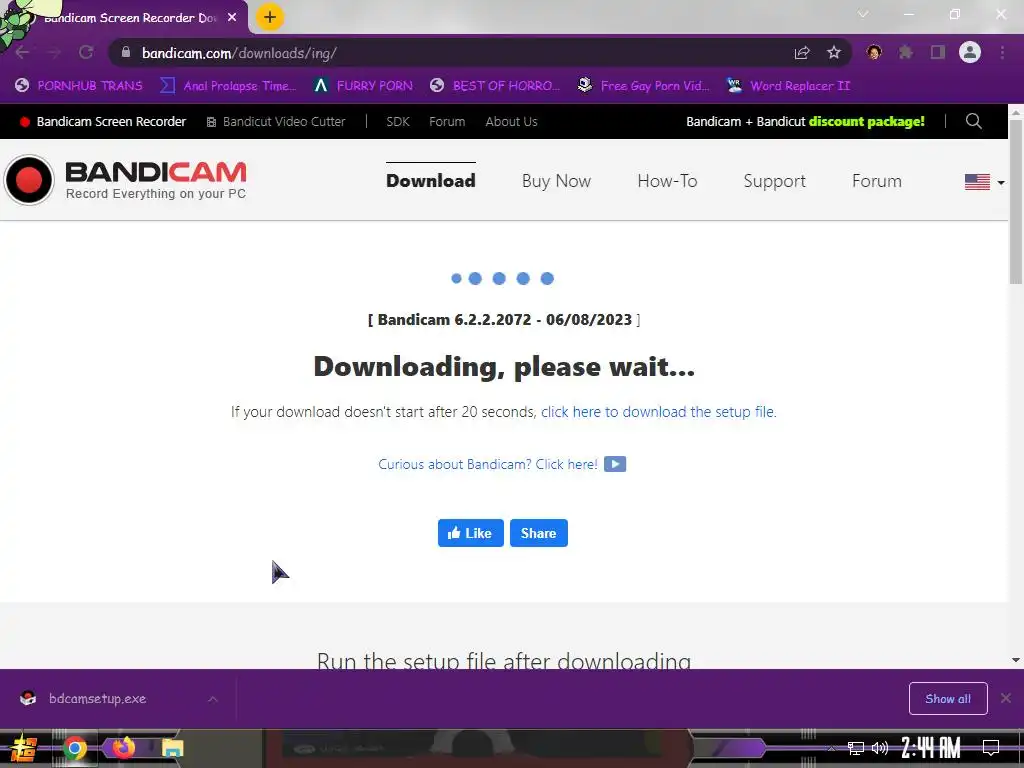Click the share page icon in address bar

pos(802,53)
